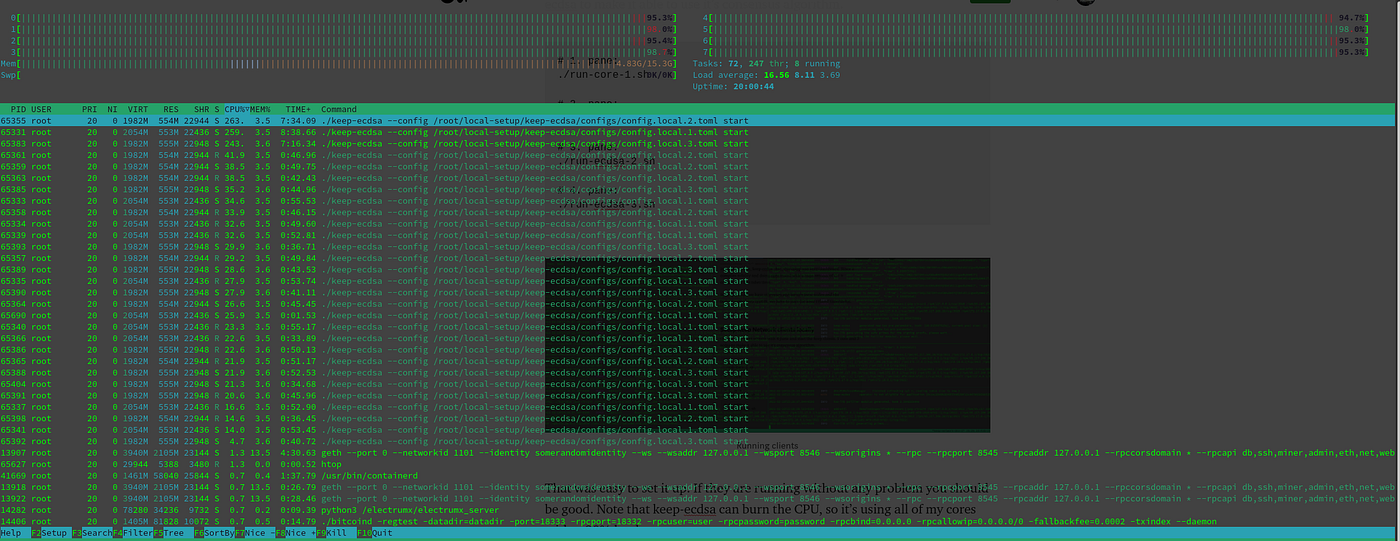Select process row with PID 65363
This screenshot has height=541, width=1400.
[x=700, y=178]
